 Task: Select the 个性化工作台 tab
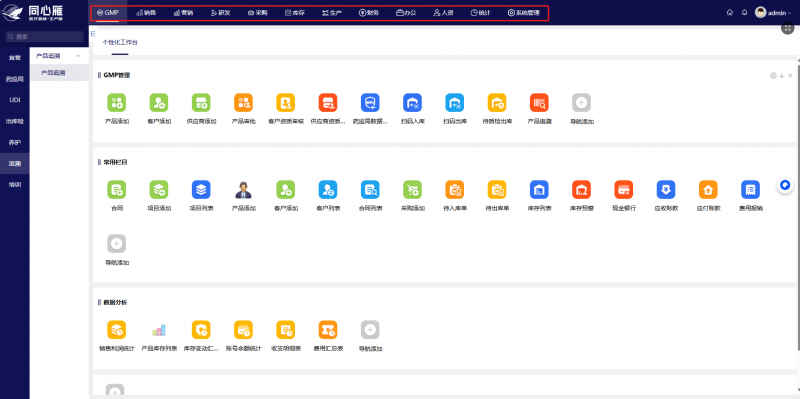120,42
